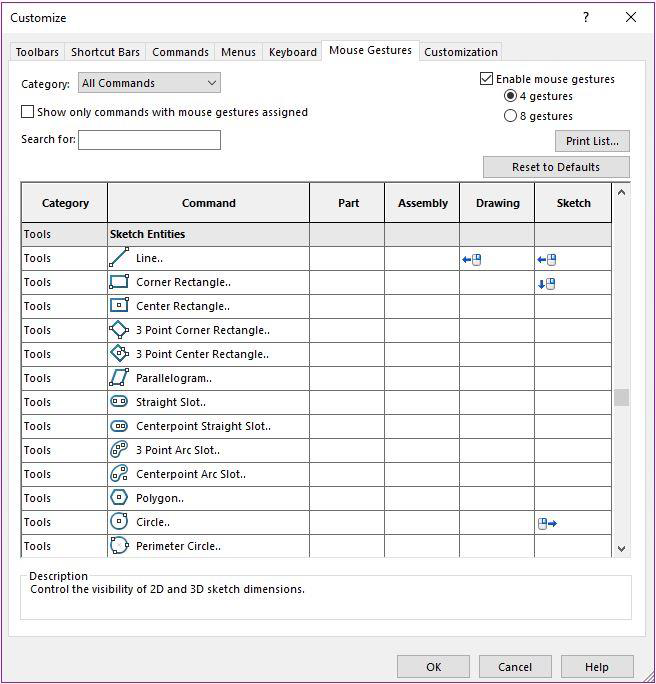Click the Circle command icon

pyautogui.click(x=119, y=522)
